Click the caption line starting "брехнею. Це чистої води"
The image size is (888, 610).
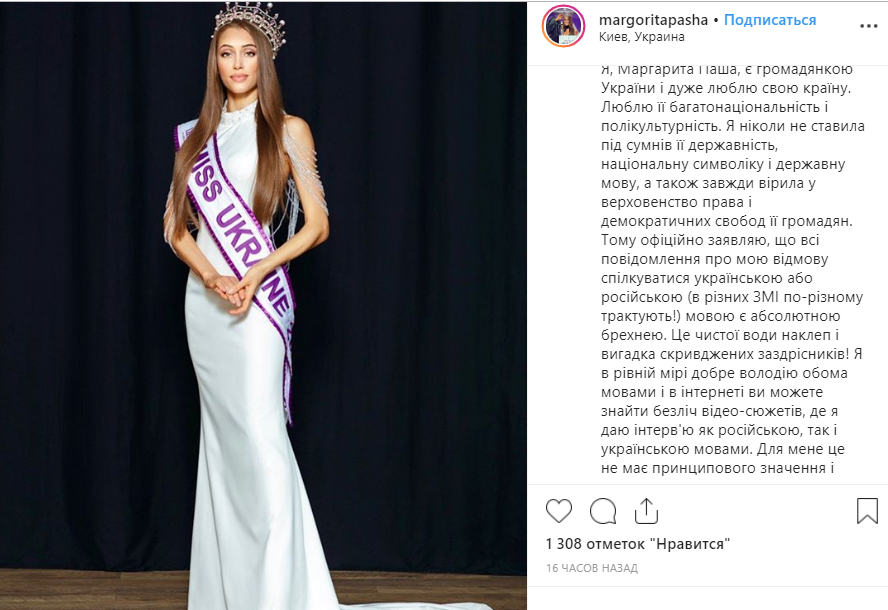[719, 335]
